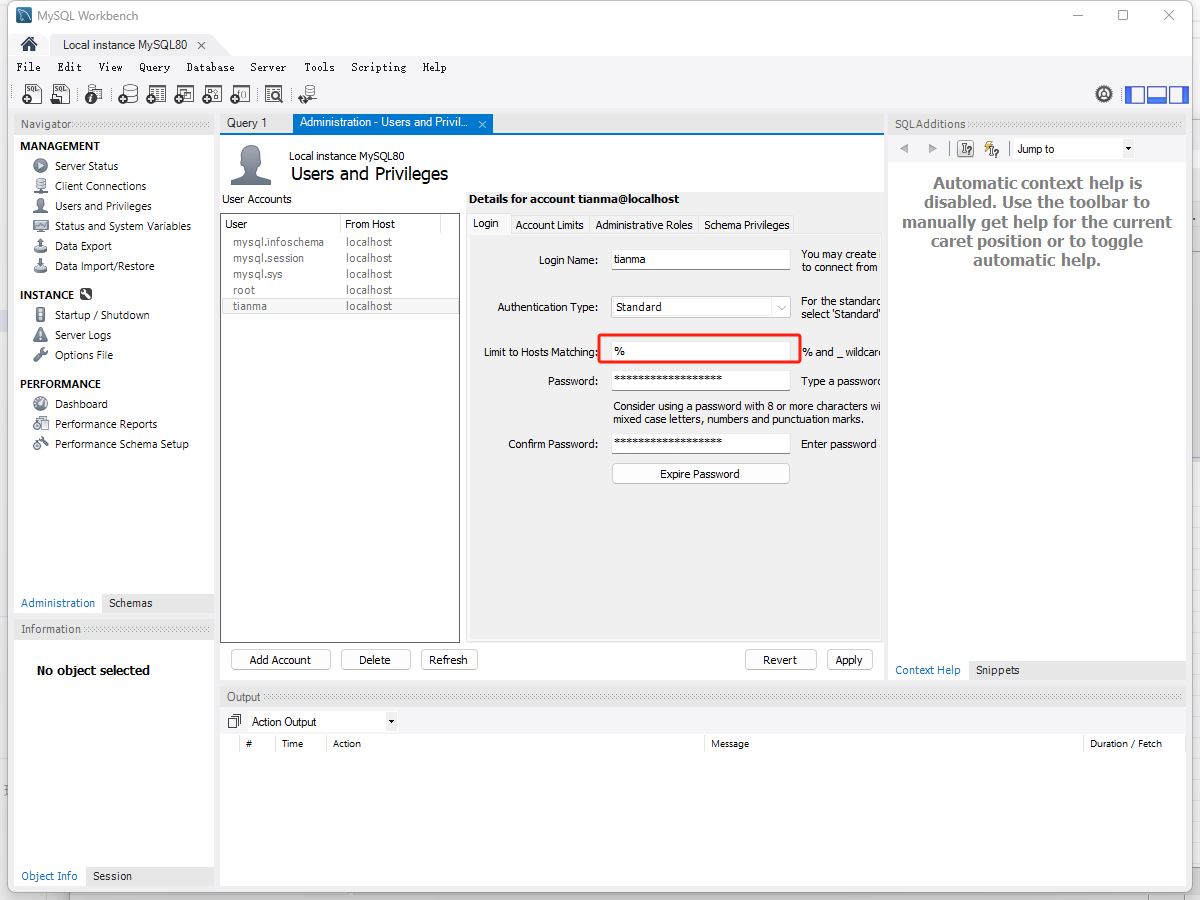The height and width of the screenshot is (900, 1200).
Task: Switch to Account Limits tab
Action: (x=549, y=225)
